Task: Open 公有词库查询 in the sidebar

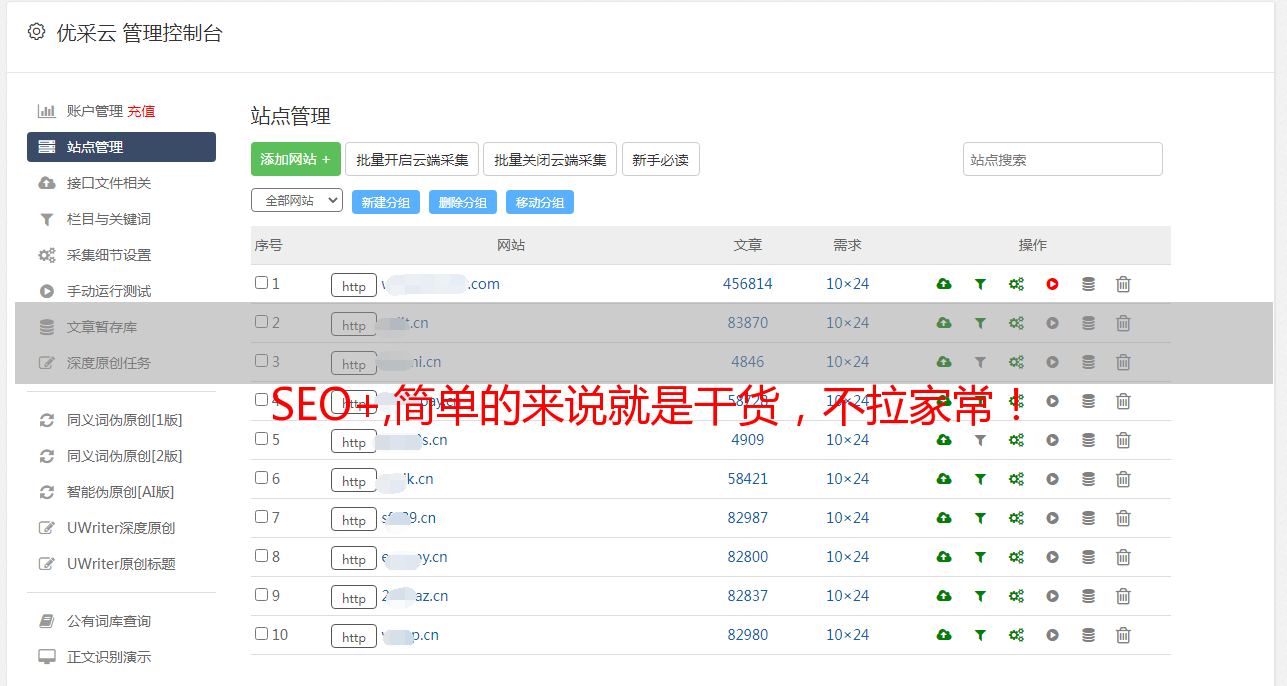Action: tap(109, 621)
